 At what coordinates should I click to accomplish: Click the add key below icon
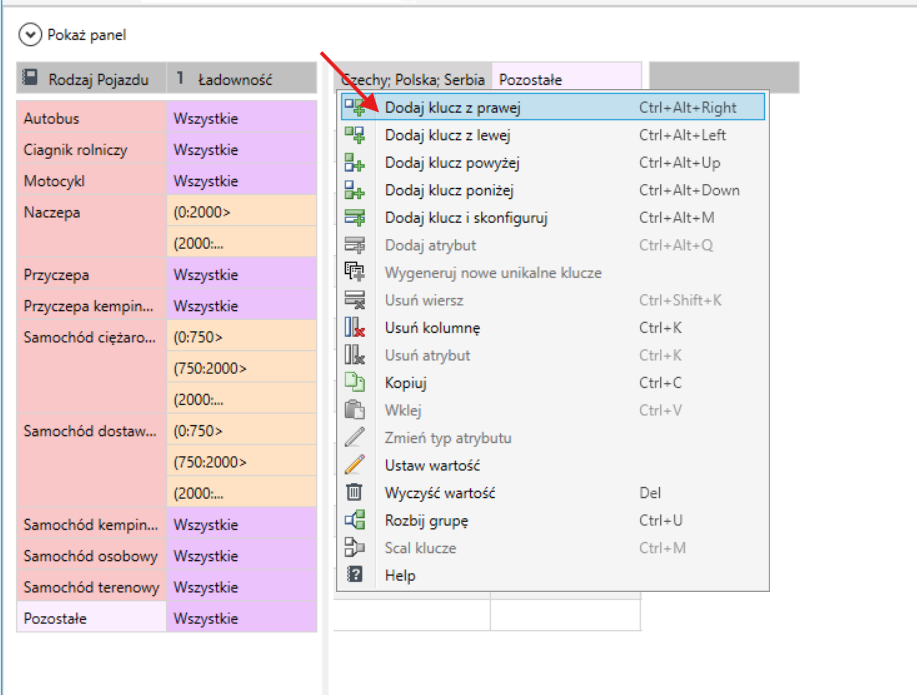[x=354, y=190]
